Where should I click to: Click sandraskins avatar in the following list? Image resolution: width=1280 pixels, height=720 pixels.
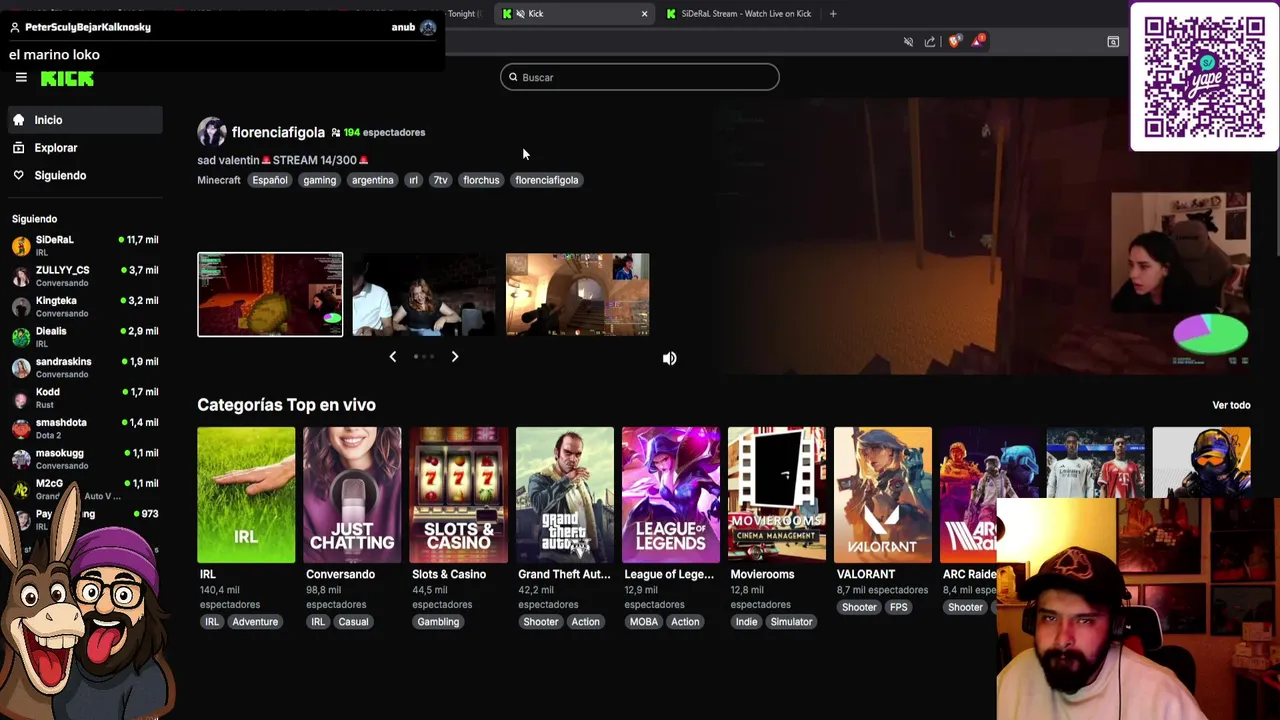pyautogui.click(x=21, y=368)
